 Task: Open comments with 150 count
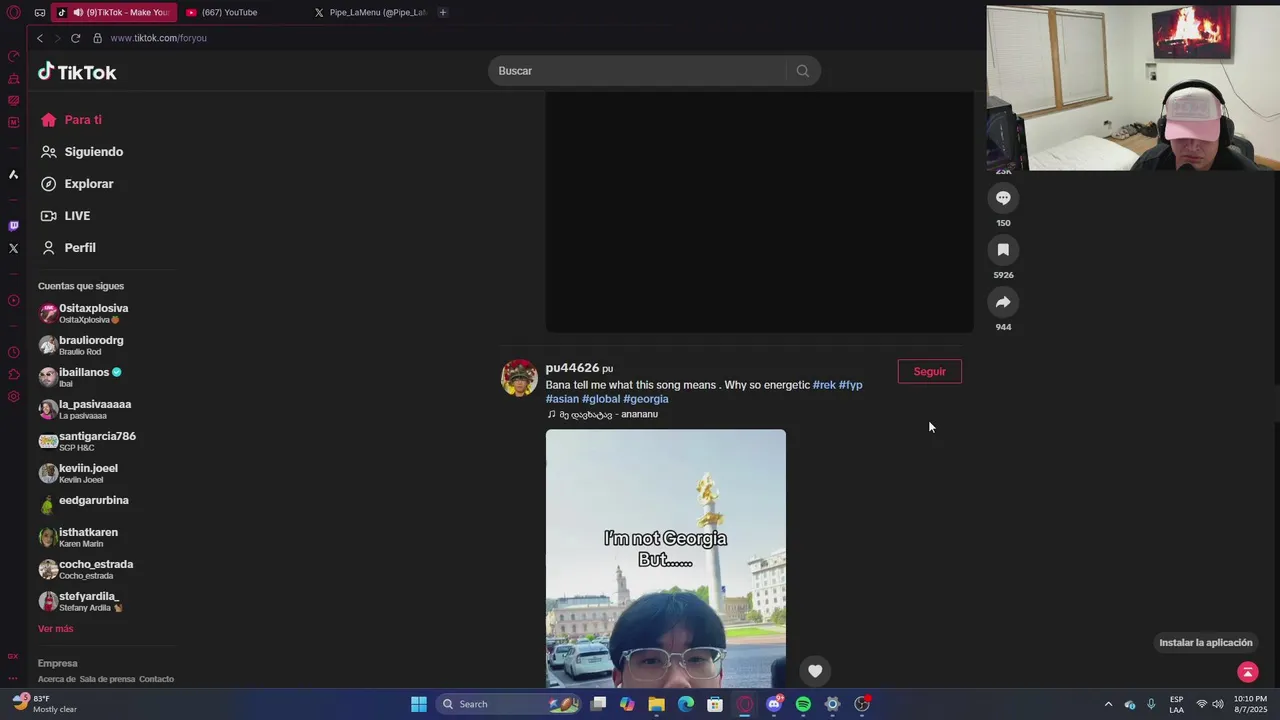[x=1003, y=198]
